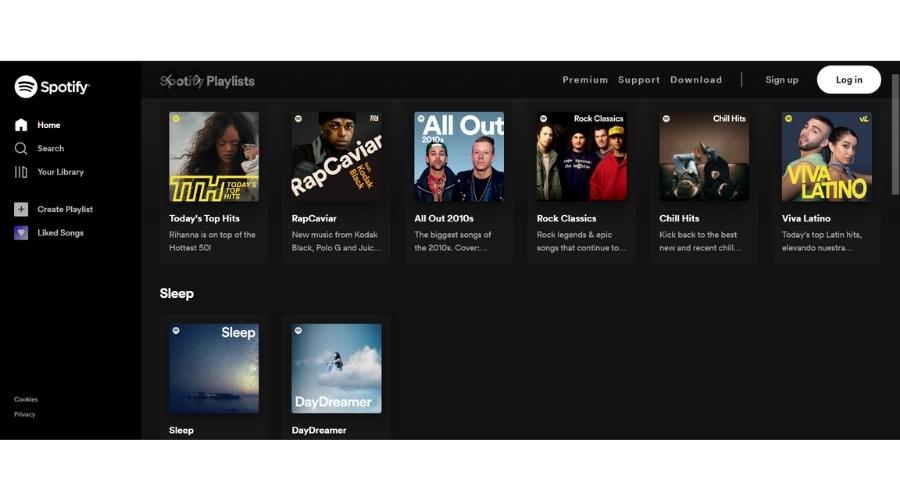Go back using the left arrow

169,80
